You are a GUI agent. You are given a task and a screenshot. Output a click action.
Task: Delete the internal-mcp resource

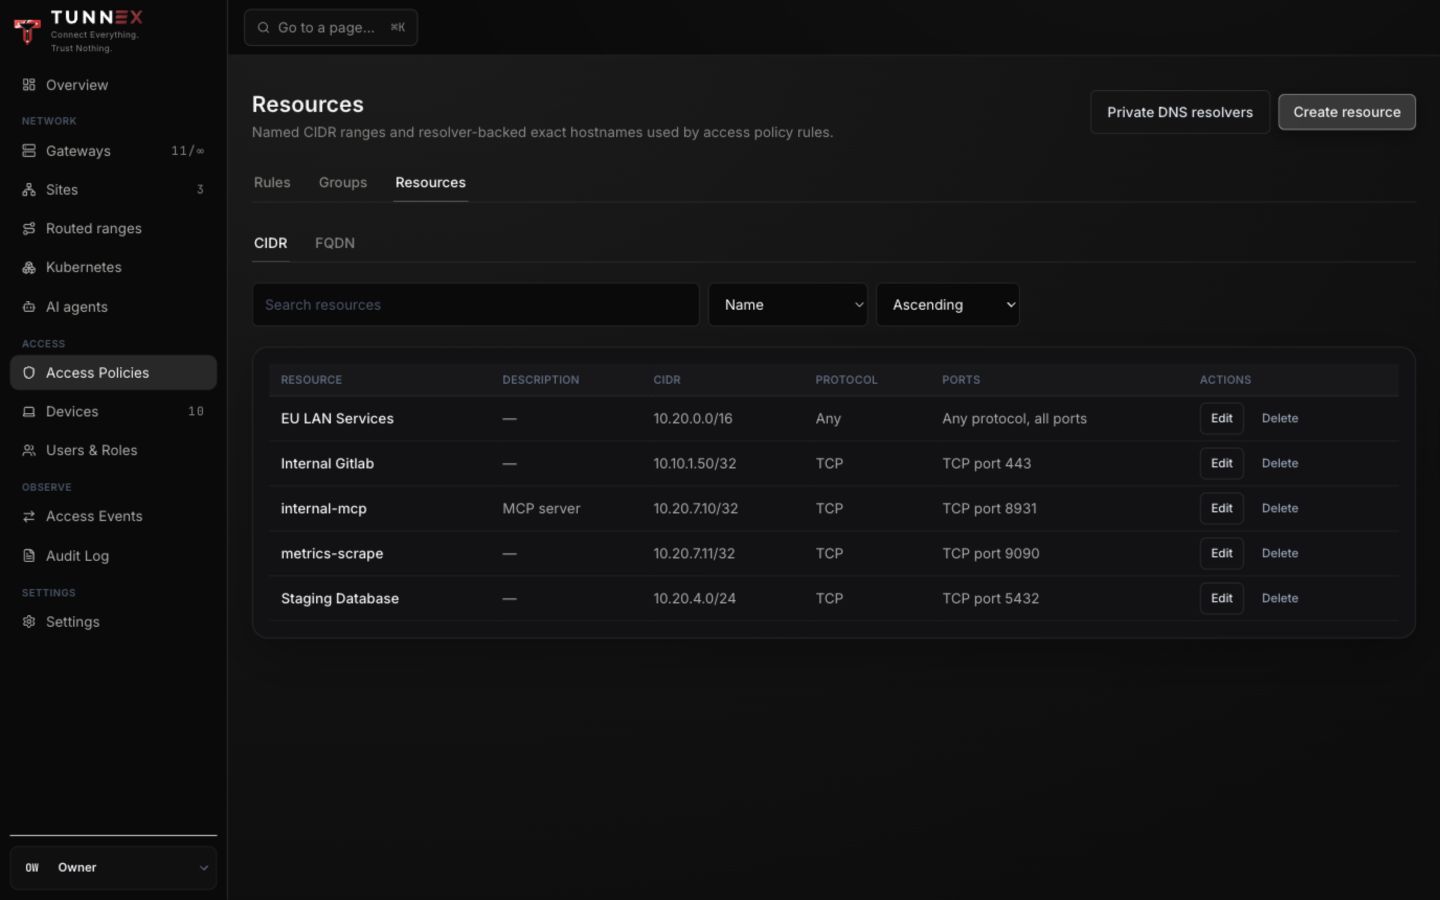click(1280, 509)
